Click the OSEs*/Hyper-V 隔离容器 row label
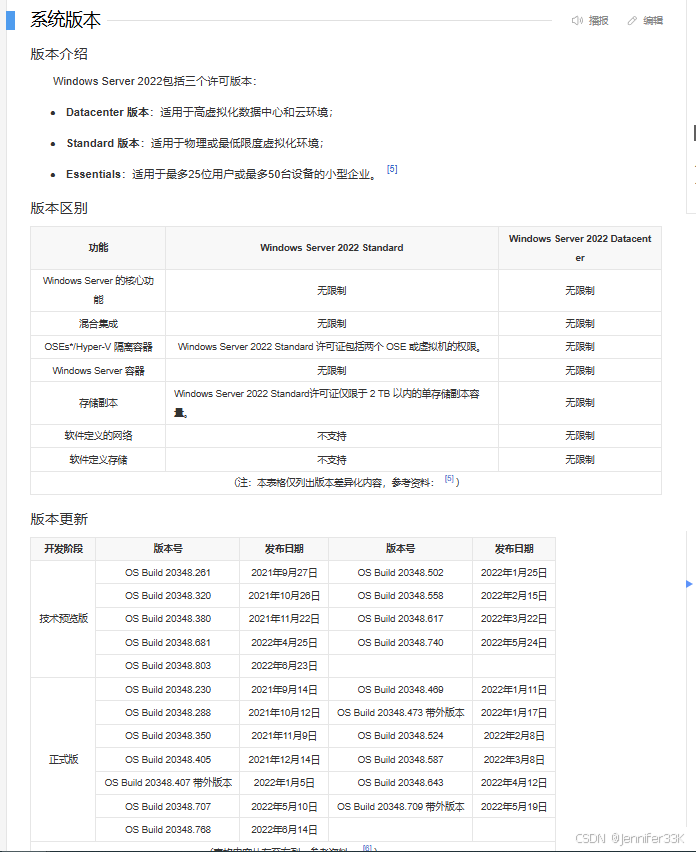The image size is (696, 852). pos(98,347)
